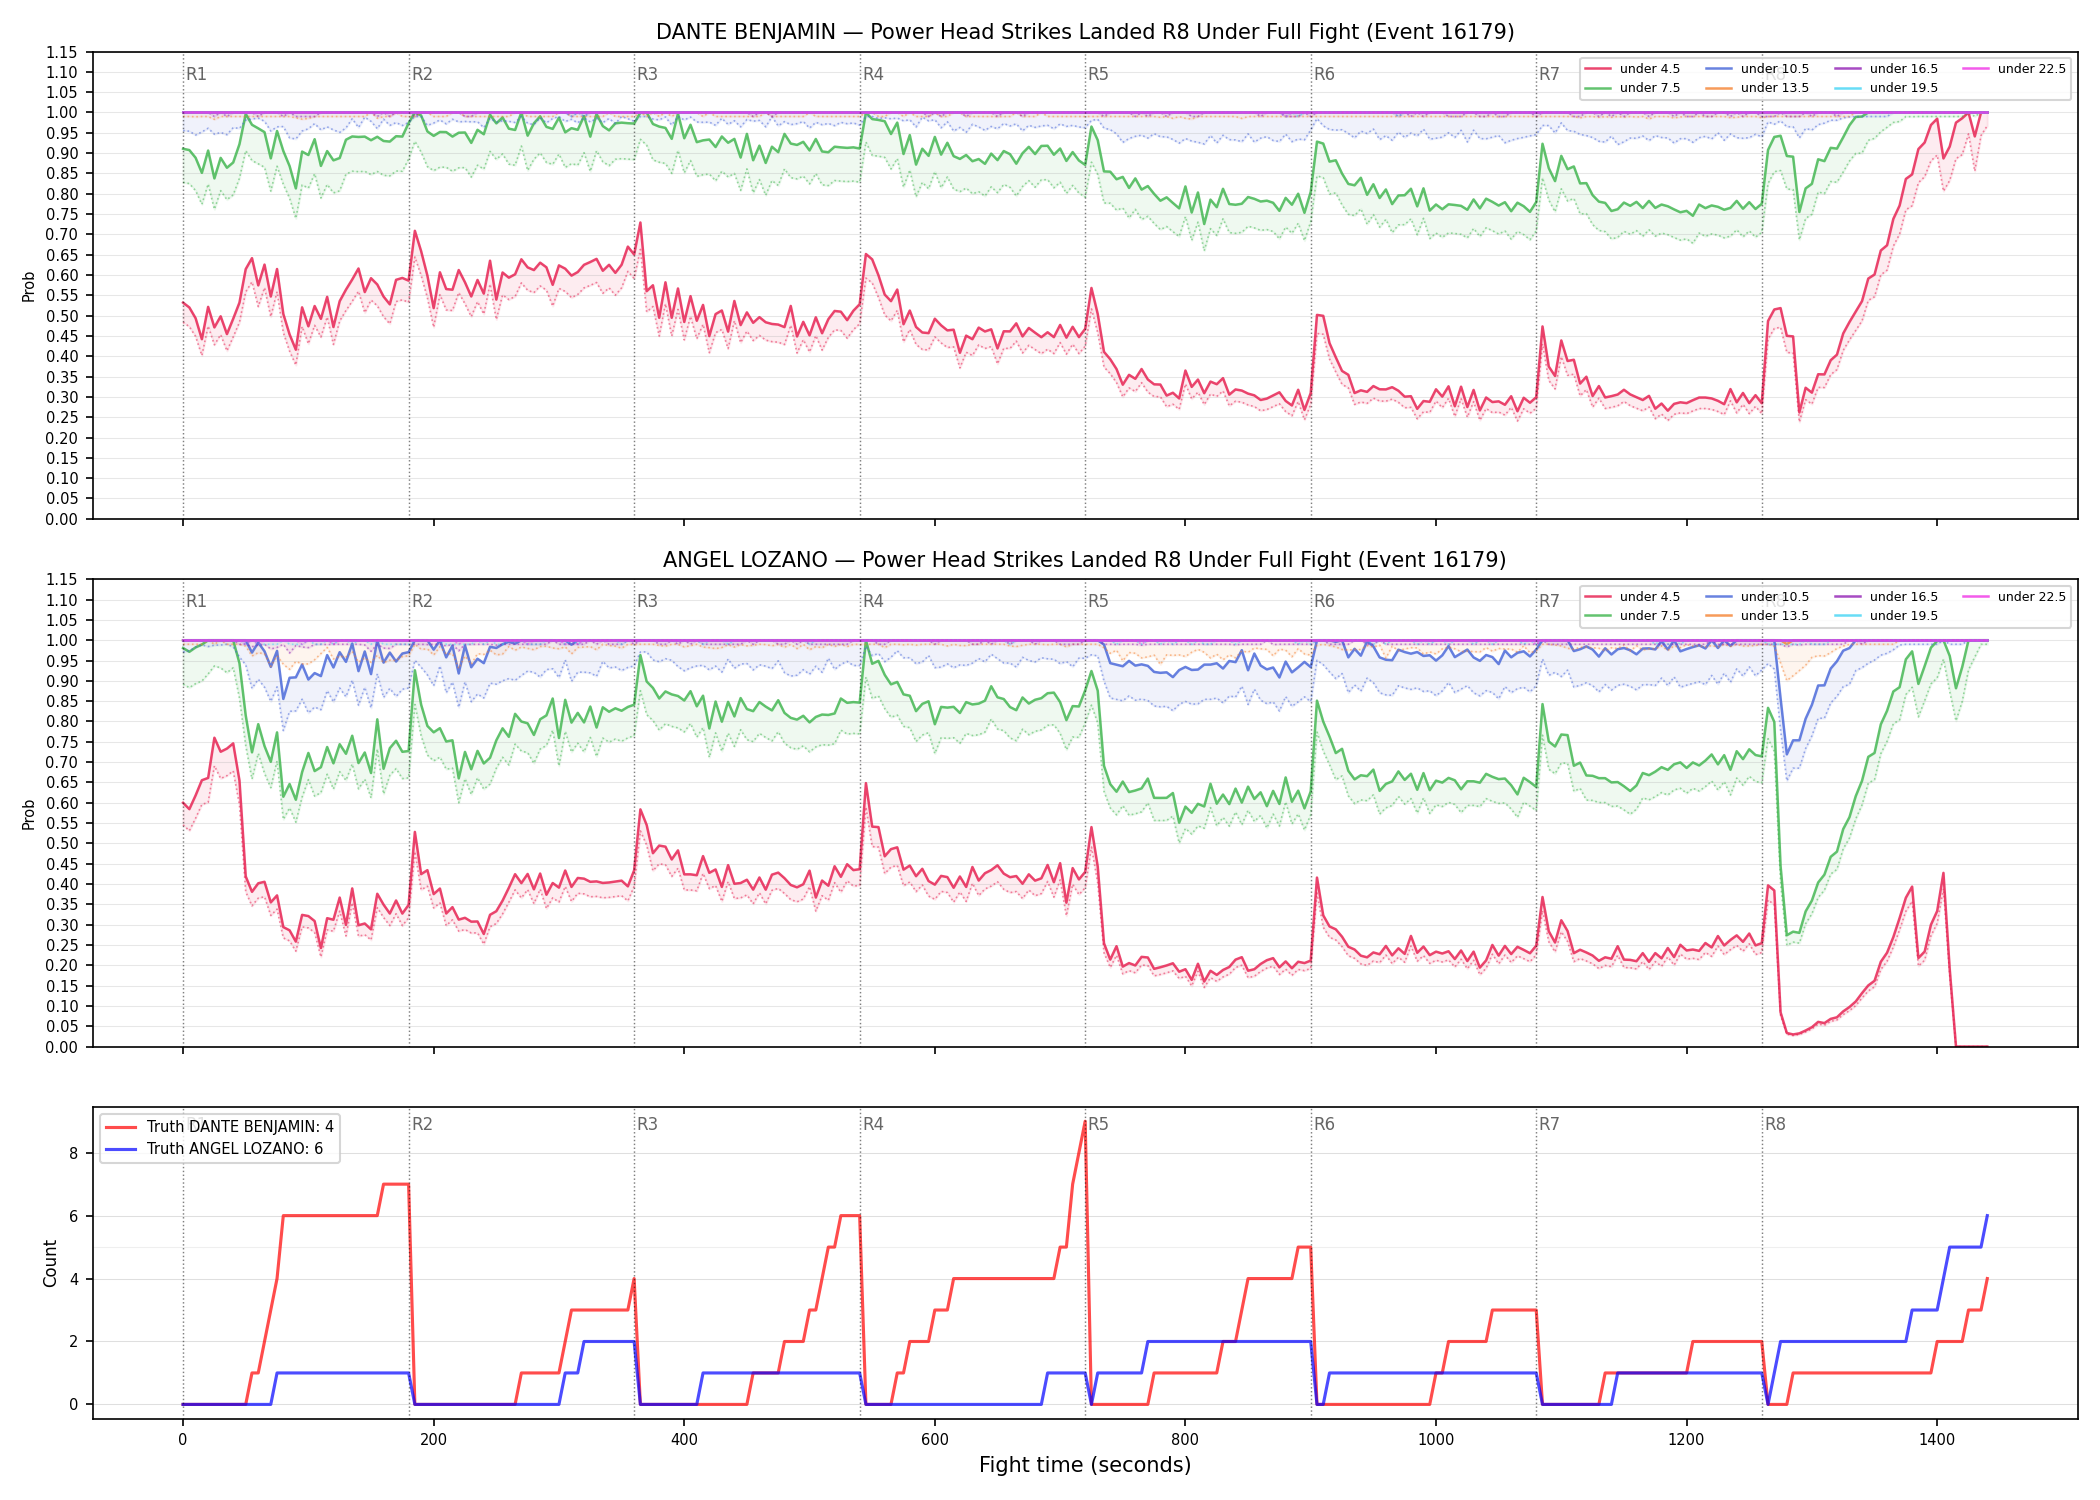This screenshot has width=2100, height=1500.
Task: Click R1 label in Dante Benjamin chart
Action: click(196, 74)
